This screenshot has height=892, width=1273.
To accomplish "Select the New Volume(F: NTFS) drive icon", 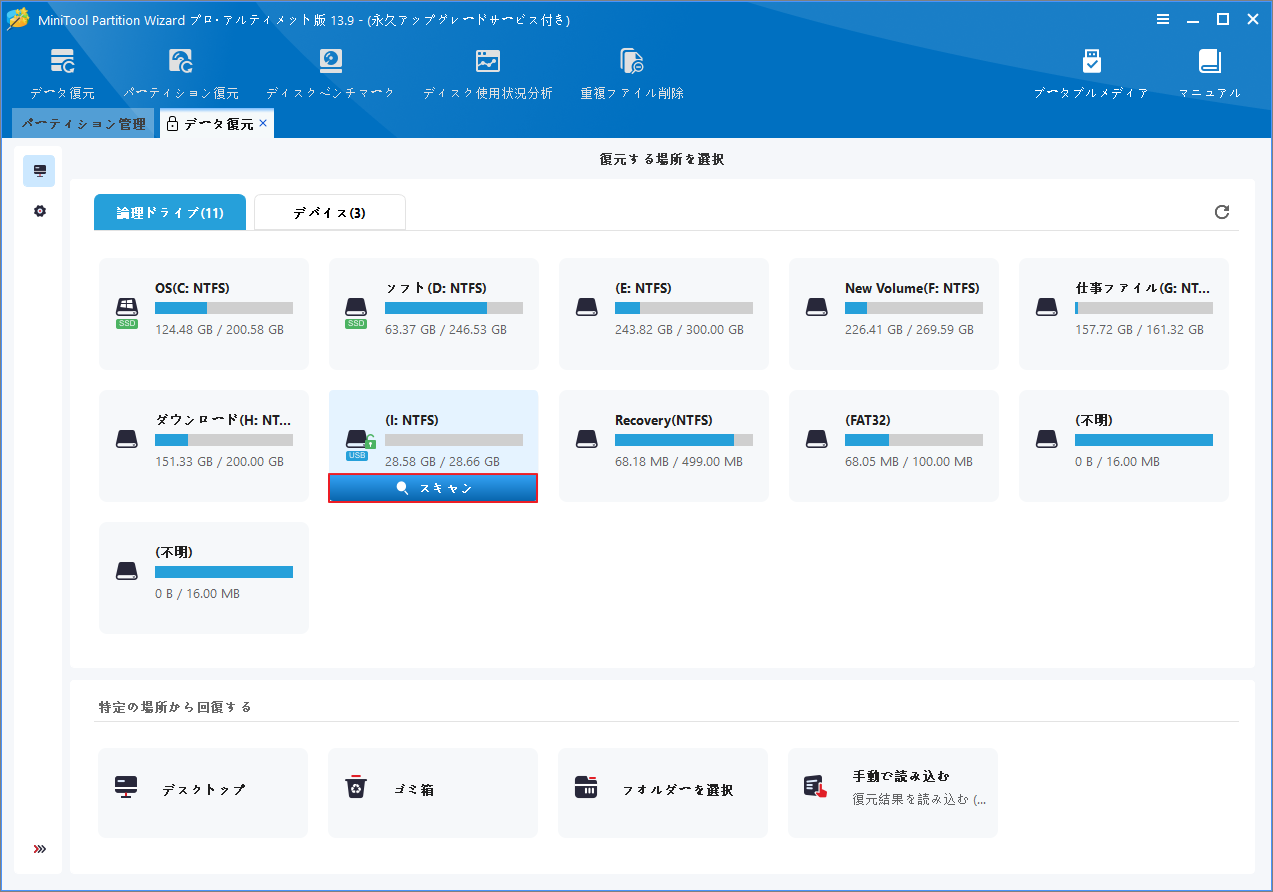I will 817,306.
